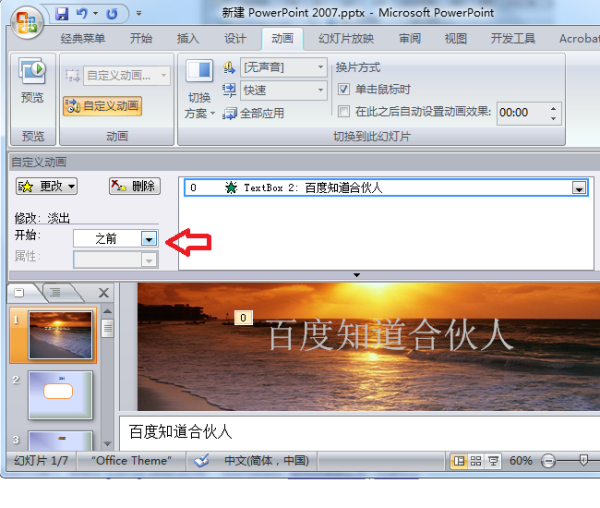Screen dimensions: 600x508
Task: Select TextBox 2 animation list entry
Action: (x=386, y=188)
